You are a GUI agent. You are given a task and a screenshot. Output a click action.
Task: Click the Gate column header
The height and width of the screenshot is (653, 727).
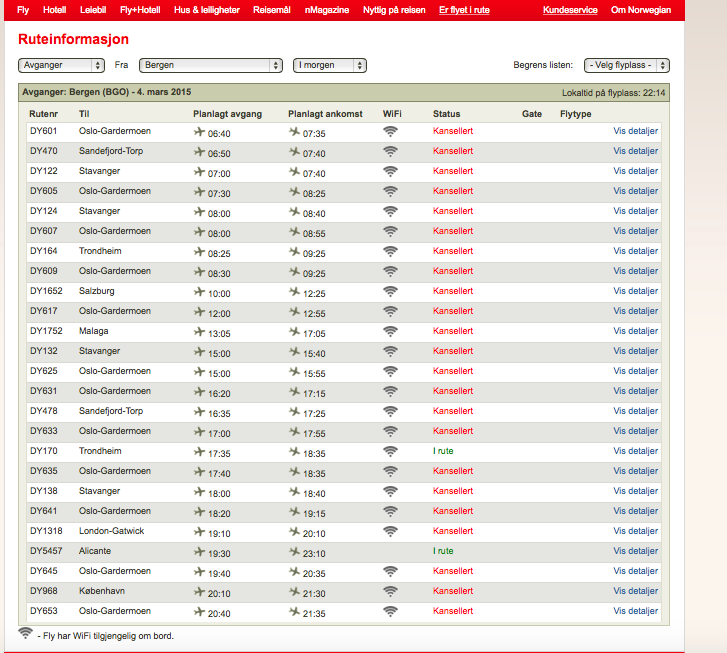[531, 114]
